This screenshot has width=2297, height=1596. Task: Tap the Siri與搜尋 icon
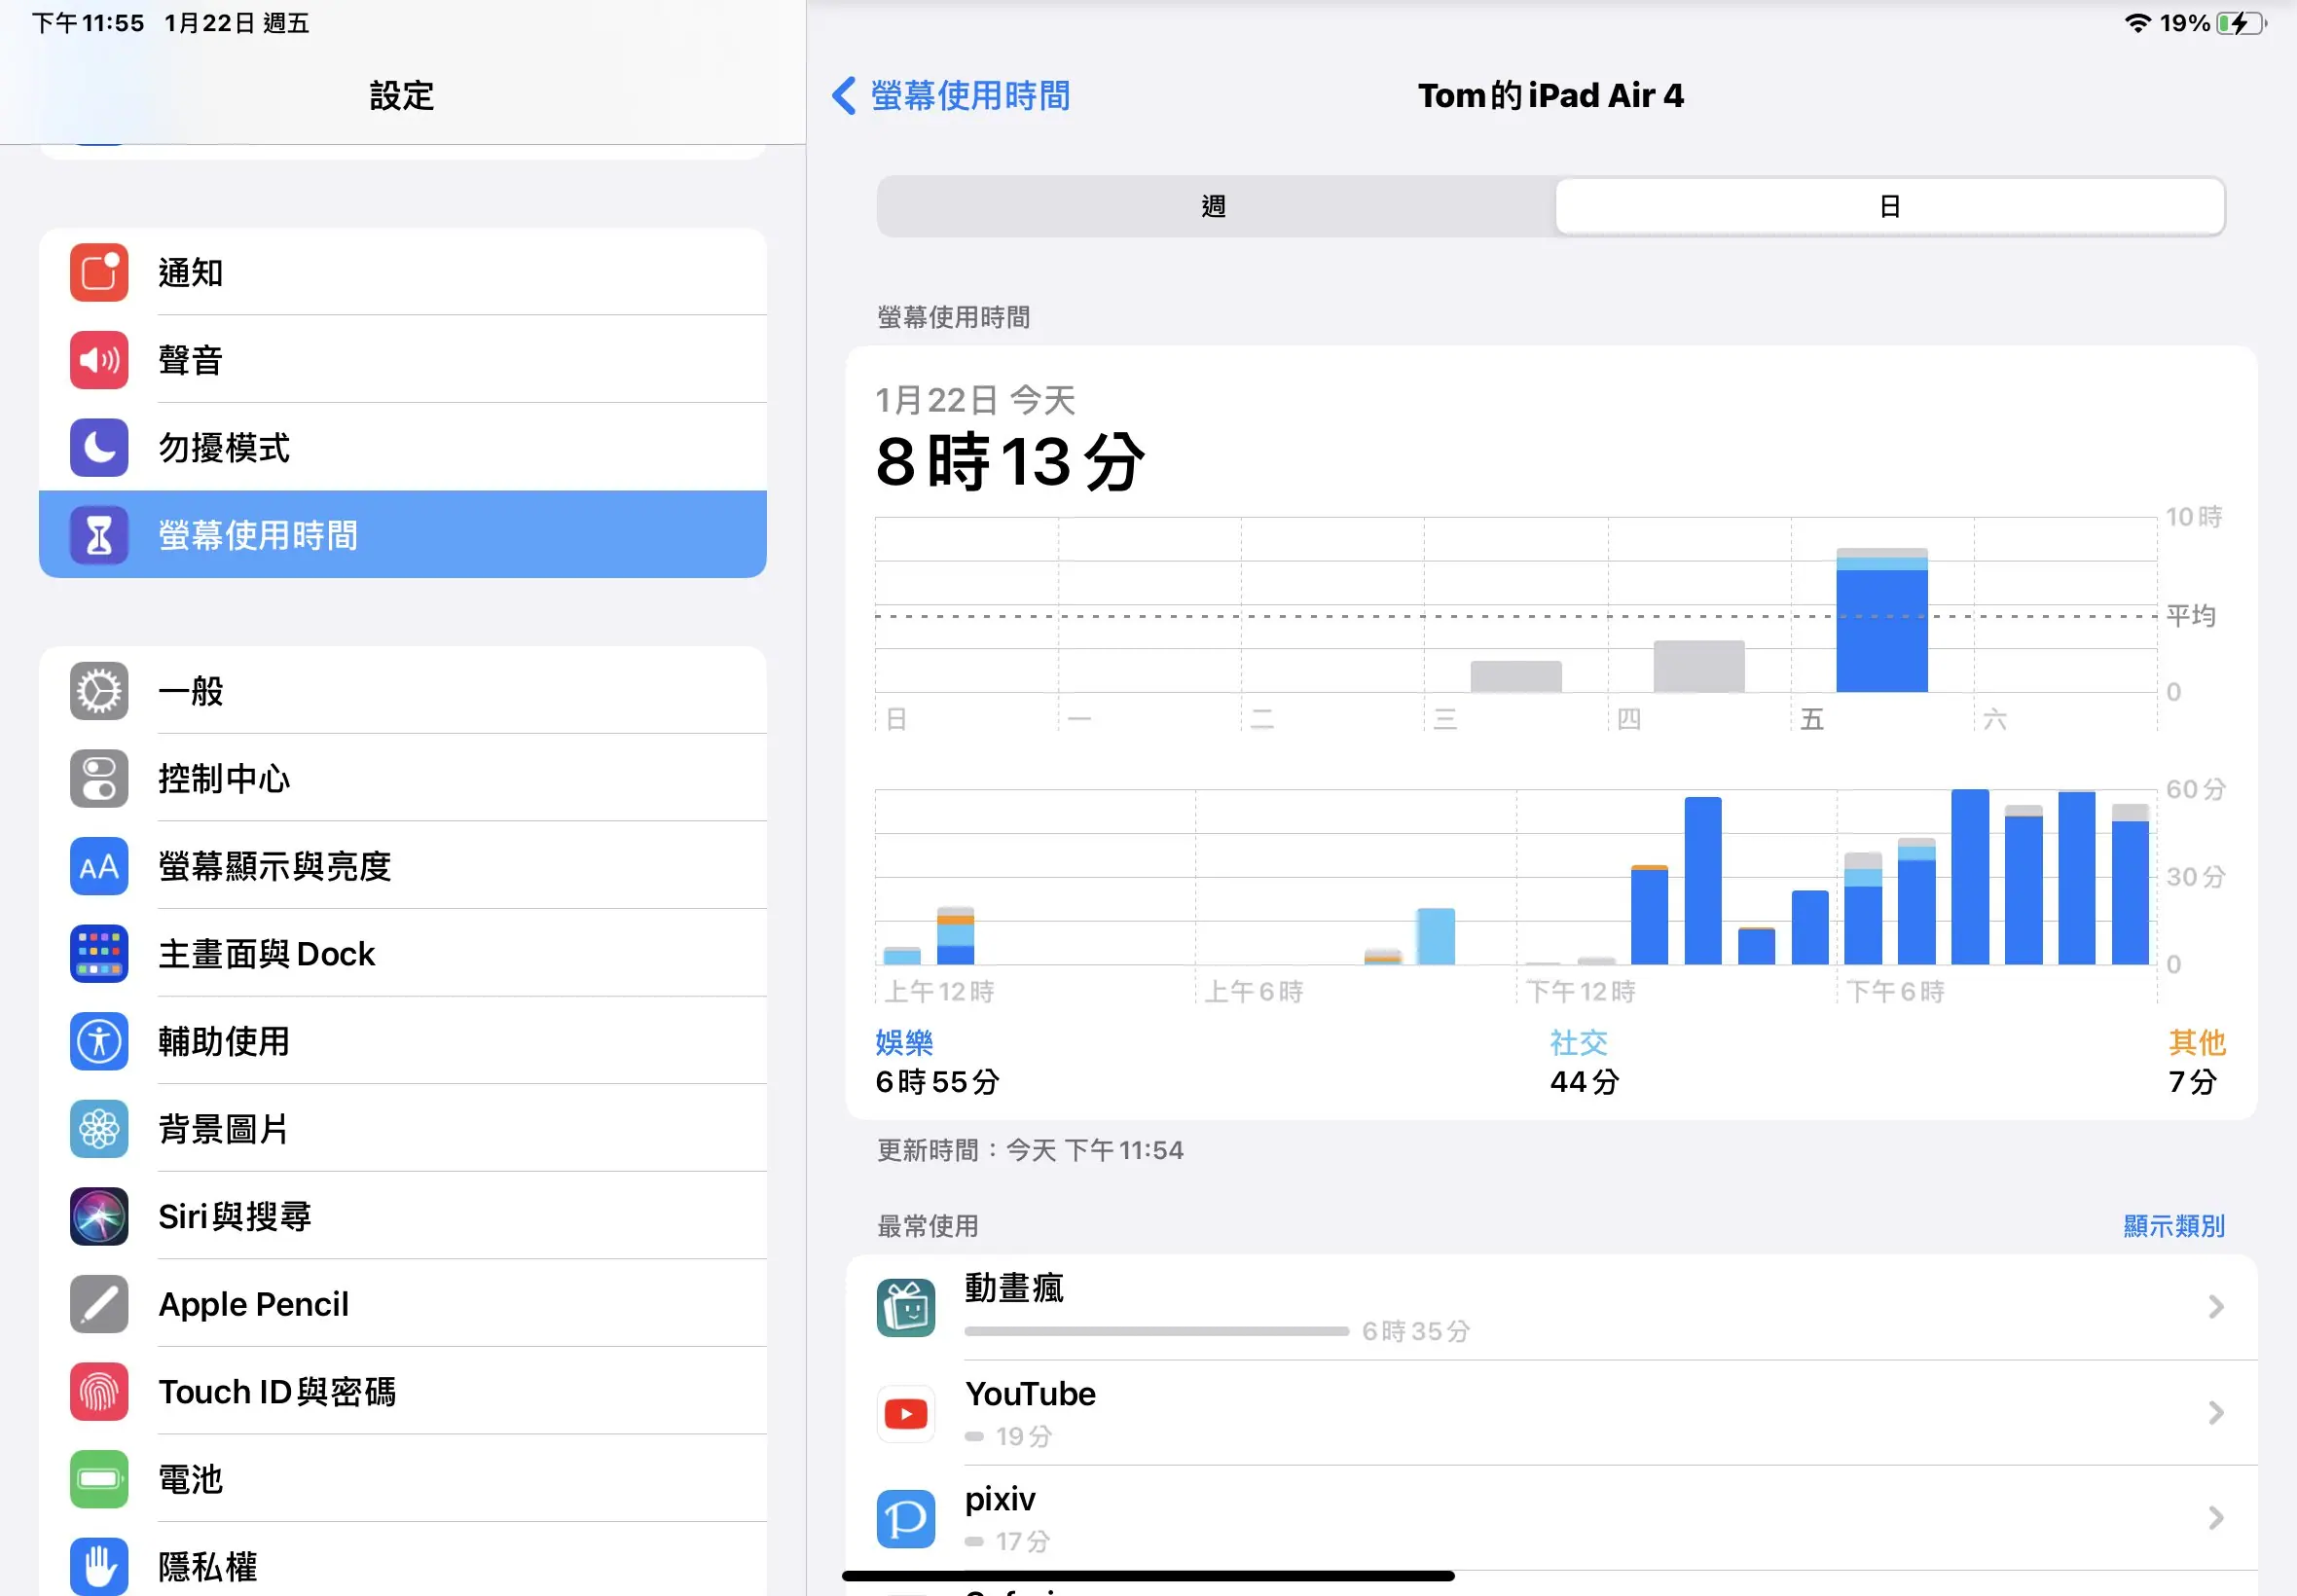(99, 1216)
